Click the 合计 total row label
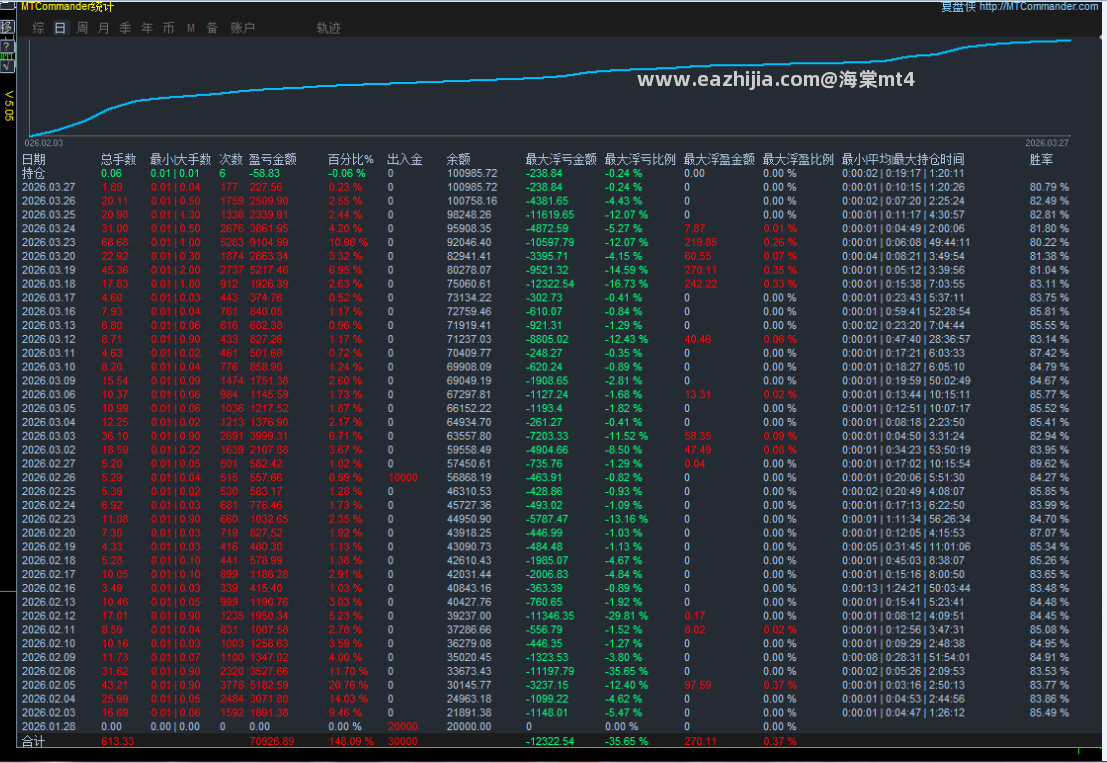 pyautogui.click(x=33, y=741)
